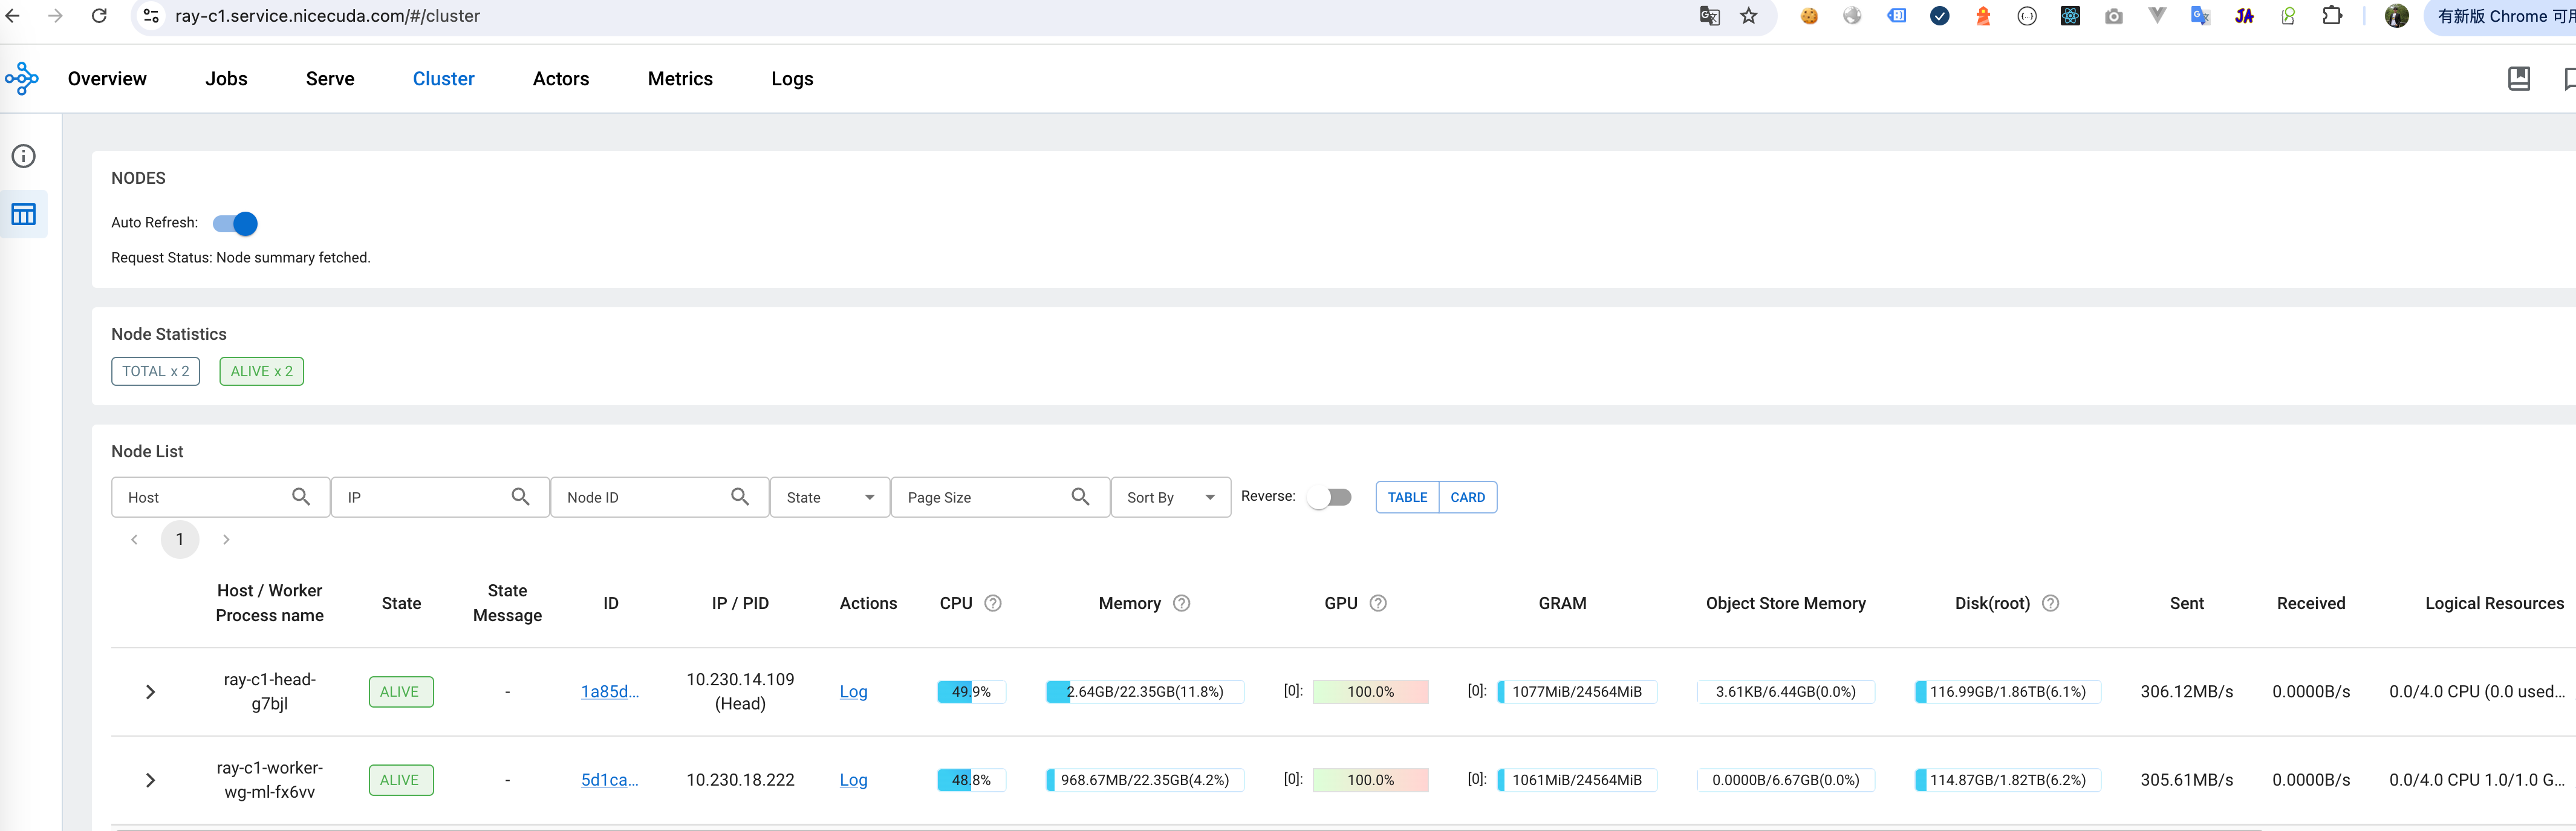Click the worker node ID link 5d1ca
Screen dimensions: 2576x831
(610, 780)
